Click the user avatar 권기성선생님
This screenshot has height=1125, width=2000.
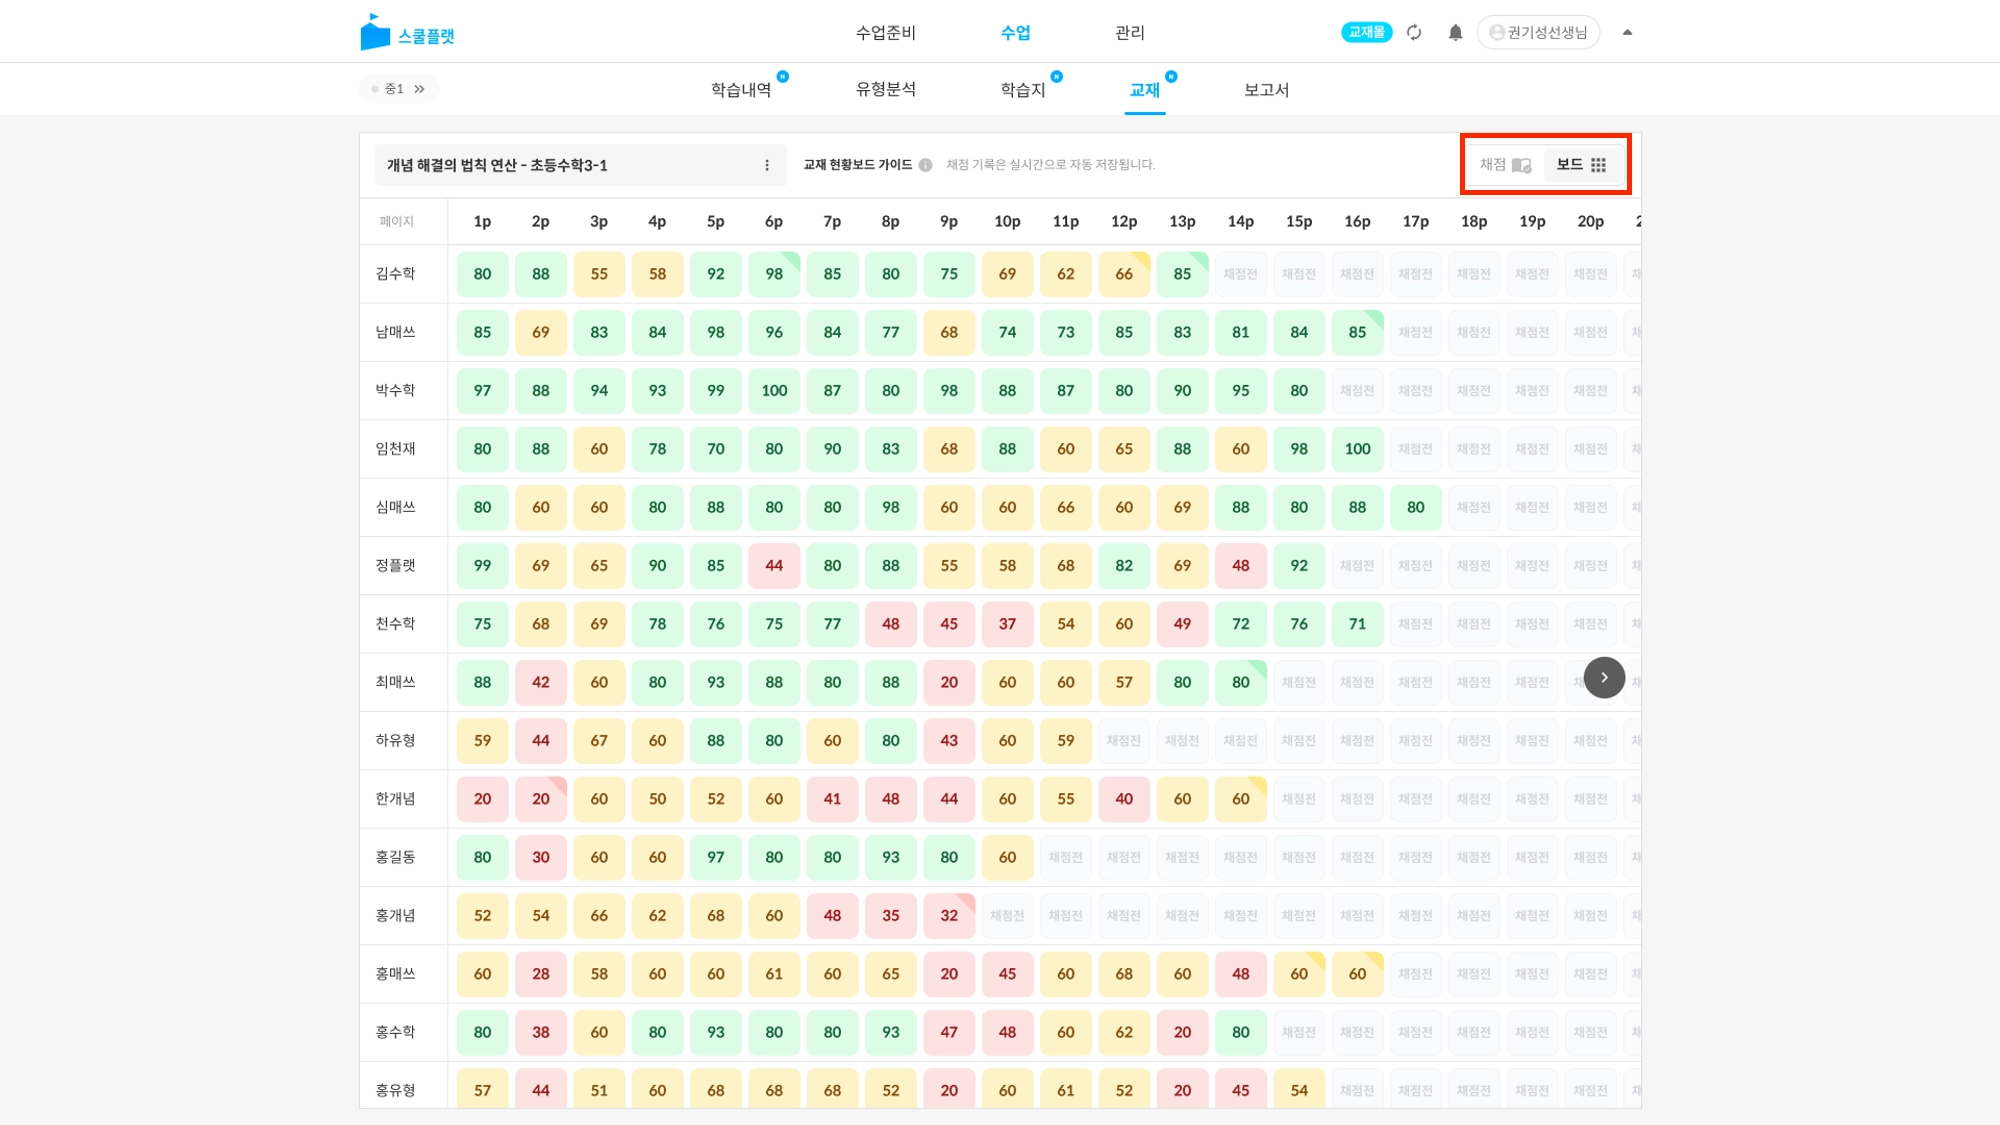coord(1538,33)
